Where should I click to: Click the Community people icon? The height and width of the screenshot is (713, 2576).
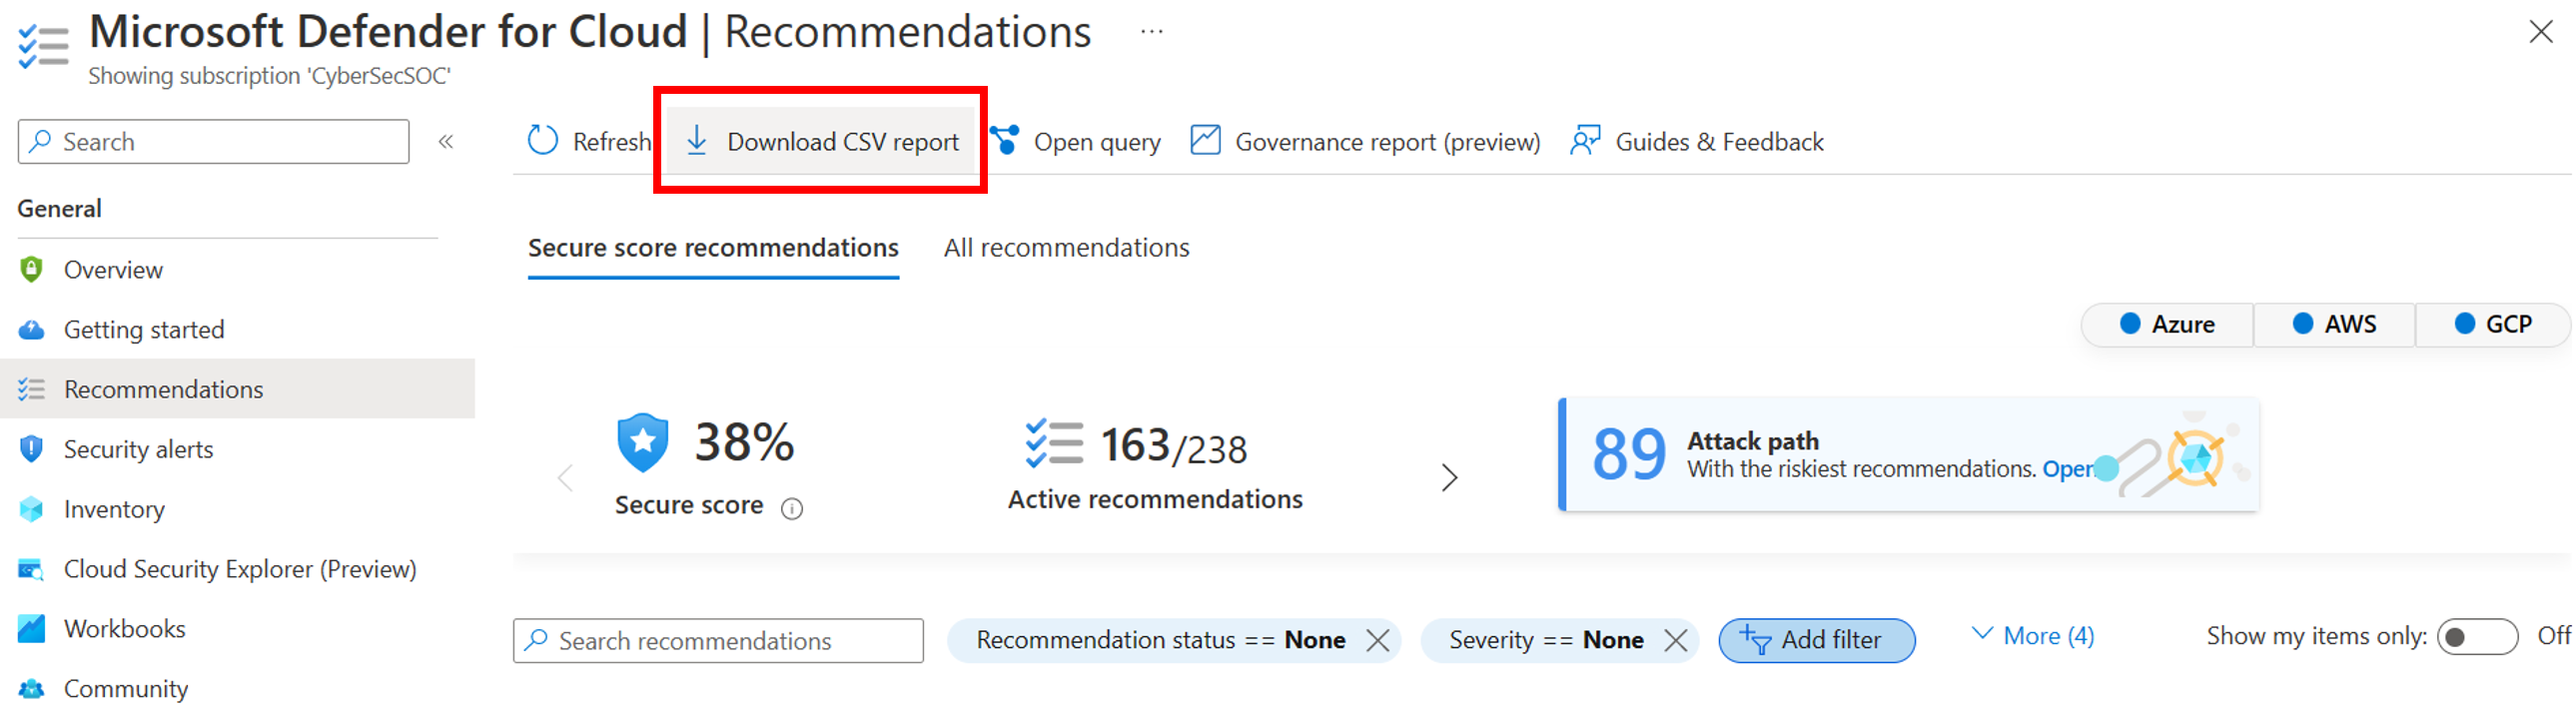pos(32,688)
